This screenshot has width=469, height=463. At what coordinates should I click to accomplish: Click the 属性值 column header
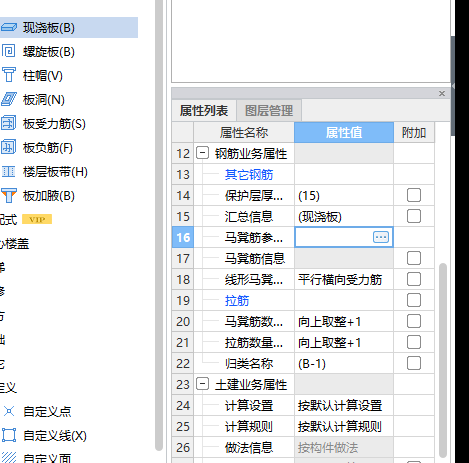[344, 132]
